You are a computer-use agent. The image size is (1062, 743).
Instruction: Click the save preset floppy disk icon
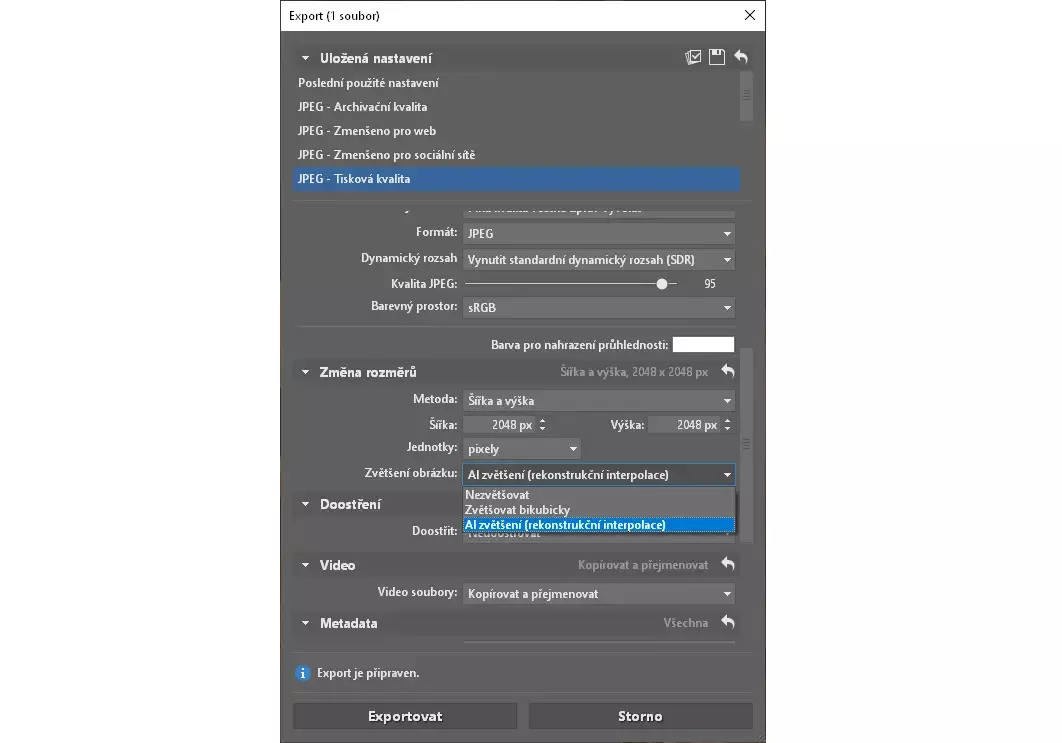pyautogui.click(x=717, y=58)
